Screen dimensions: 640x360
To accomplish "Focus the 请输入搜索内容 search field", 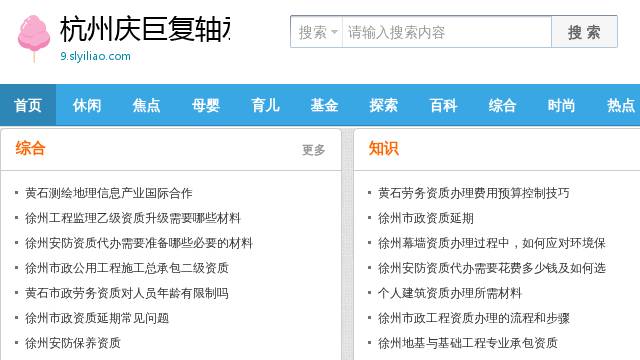I will (447, 32).
